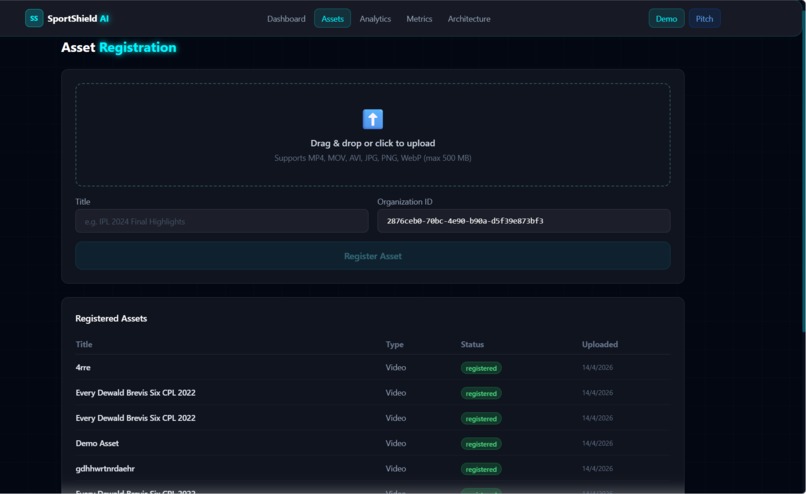Click the Status column header

pyautogui.click(x=472, y=344)
